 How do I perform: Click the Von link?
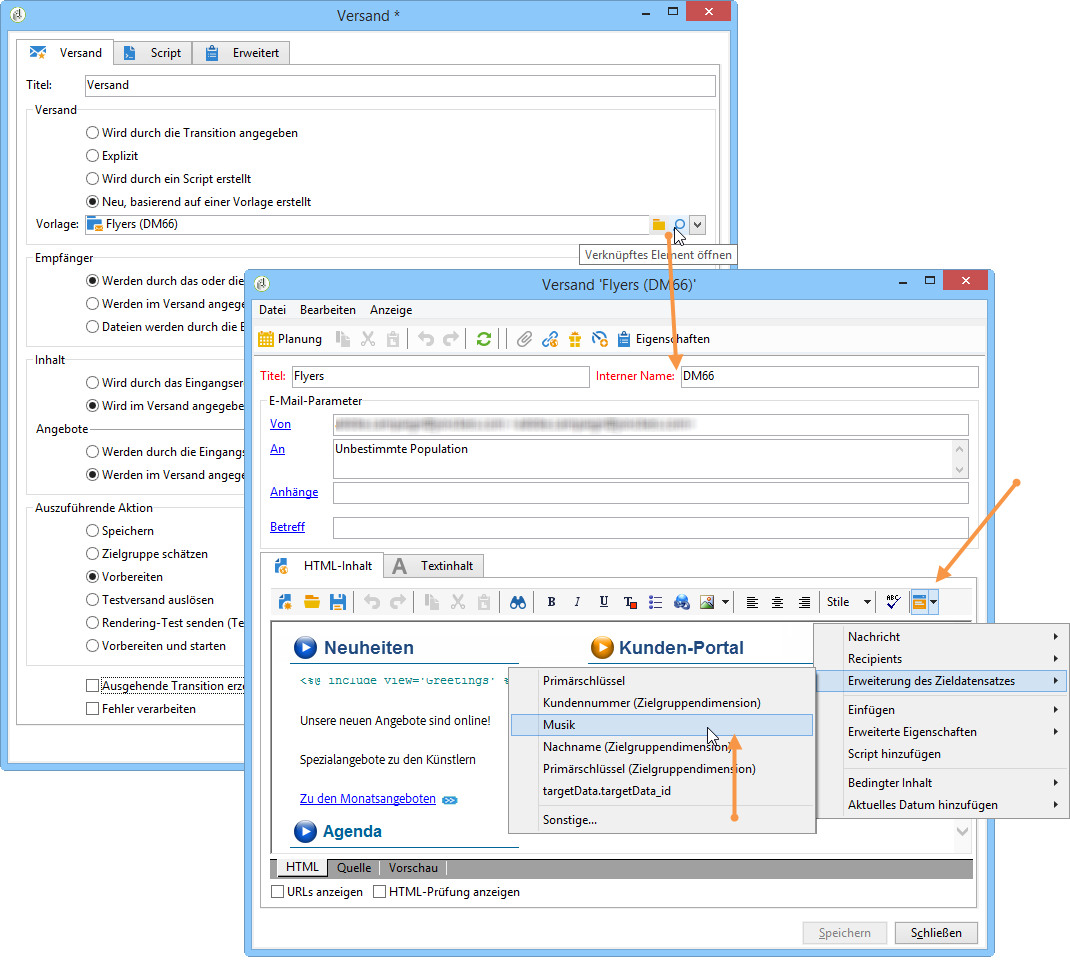click(280, 424)
